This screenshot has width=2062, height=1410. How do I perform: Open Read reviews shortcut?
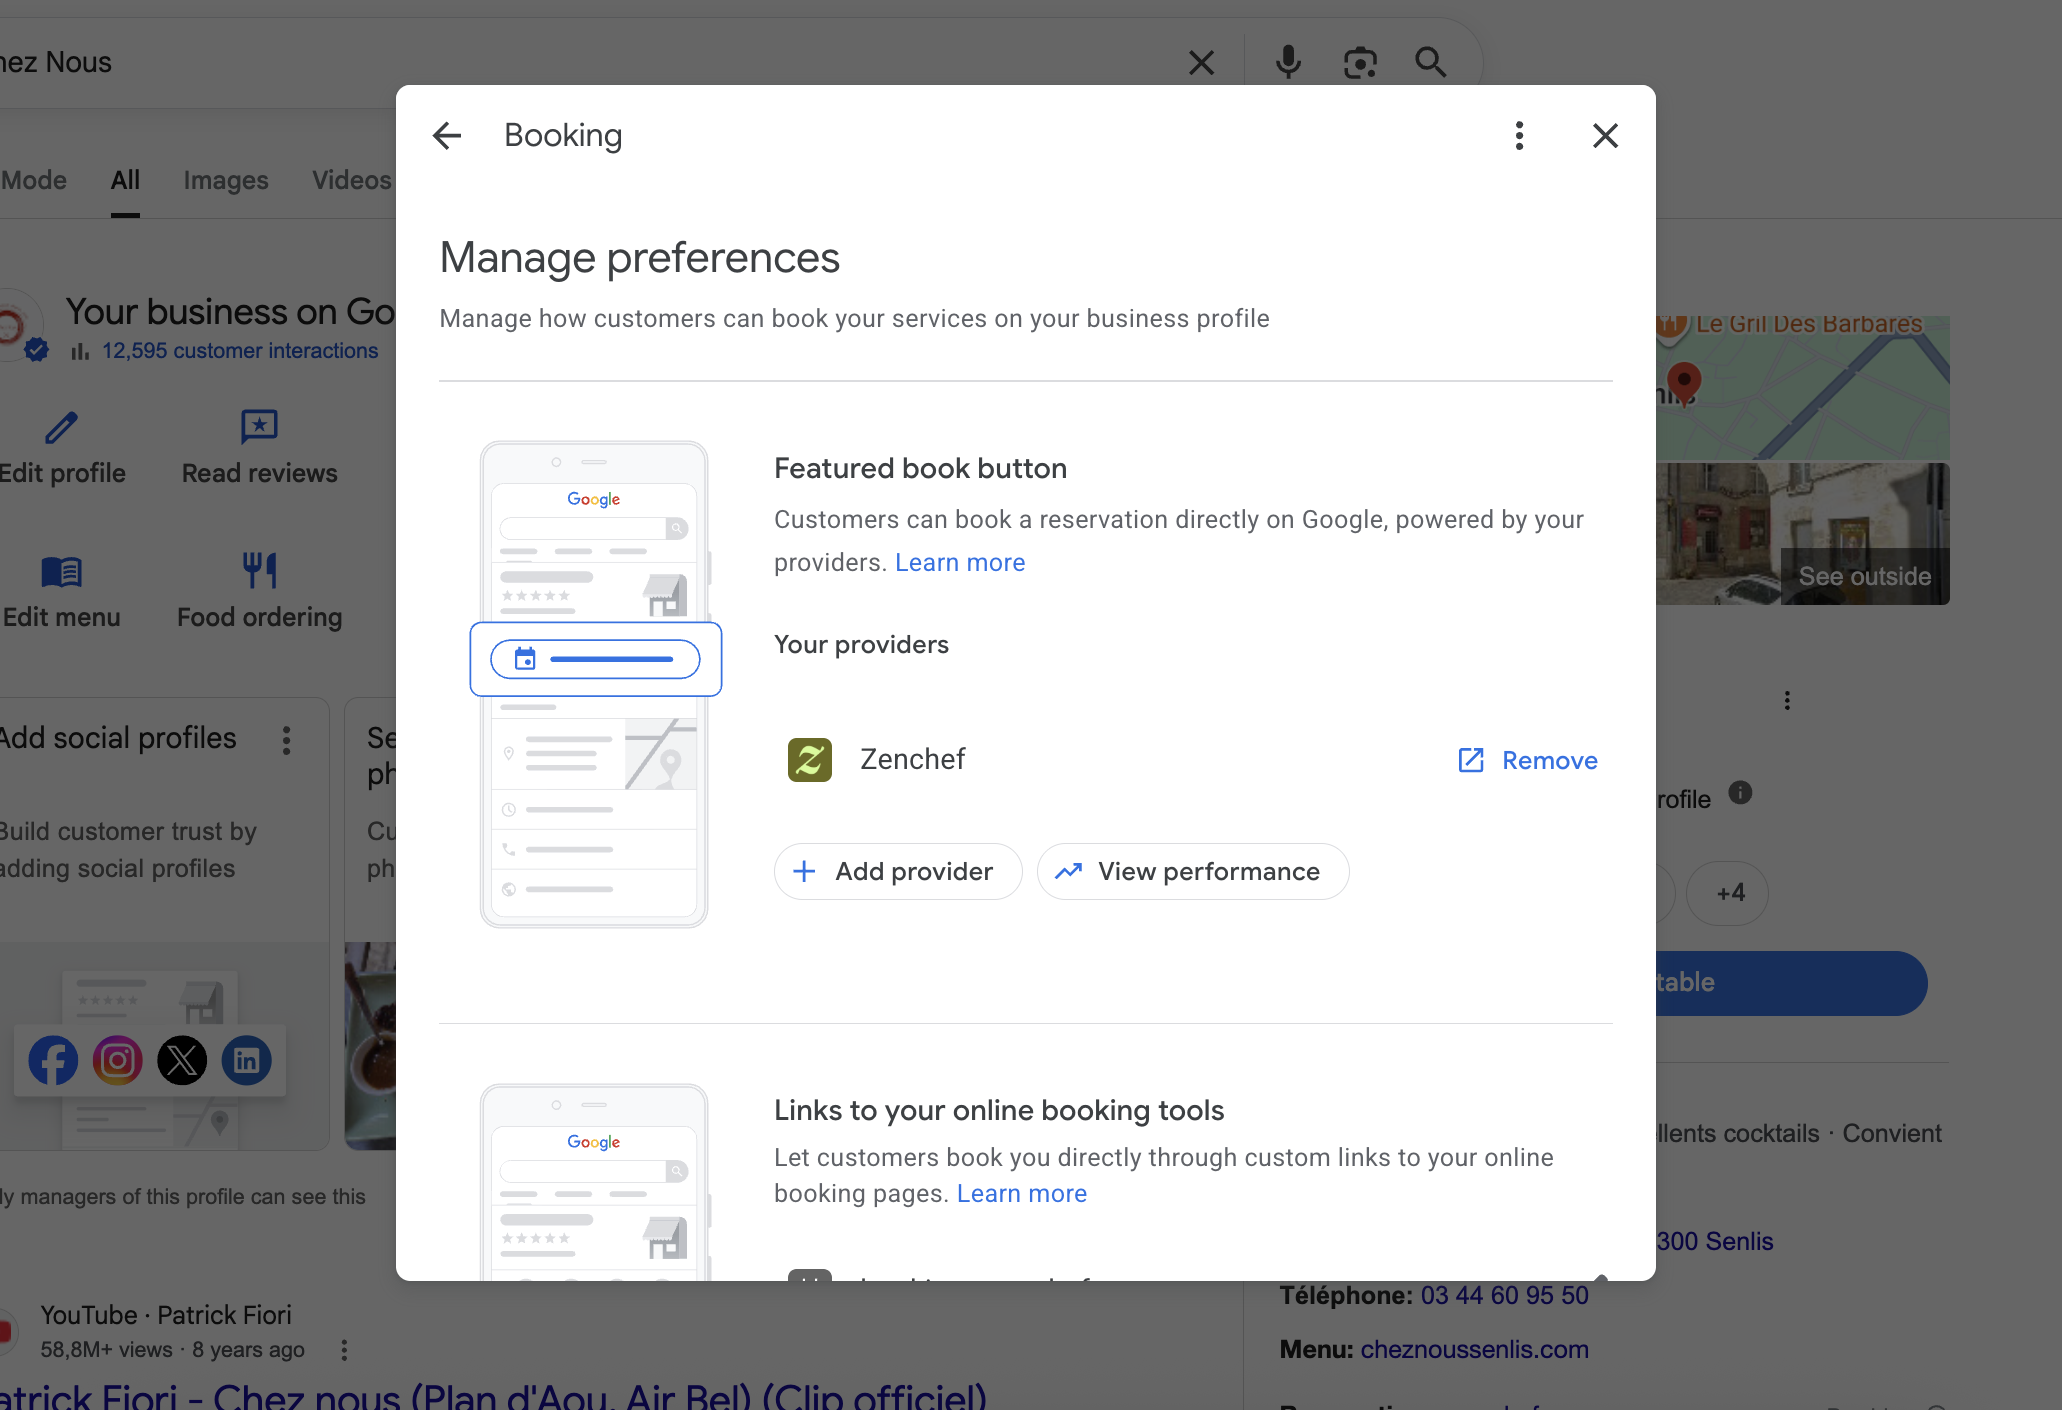[259, 447]
